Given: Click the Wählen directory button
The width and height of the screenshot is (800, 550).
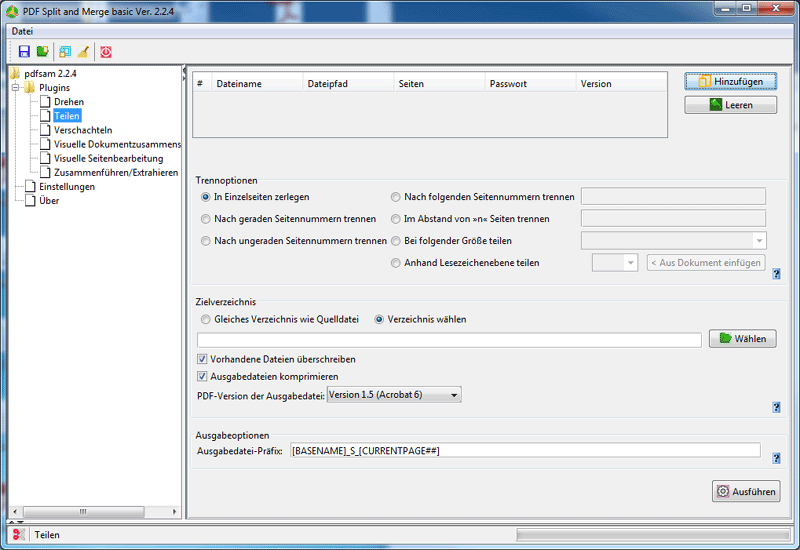Looking at the screenshot, I should (743, 339).
